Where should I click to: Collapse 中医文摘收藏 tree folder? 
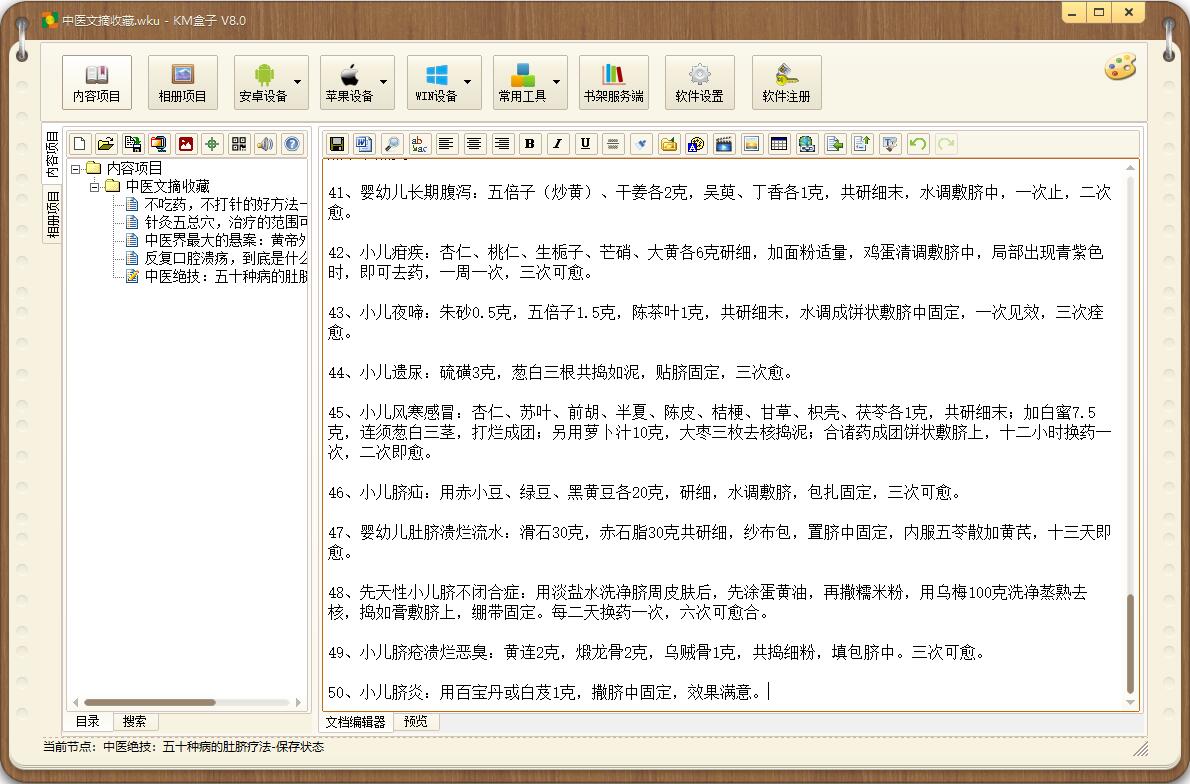[x=94, y=187]
